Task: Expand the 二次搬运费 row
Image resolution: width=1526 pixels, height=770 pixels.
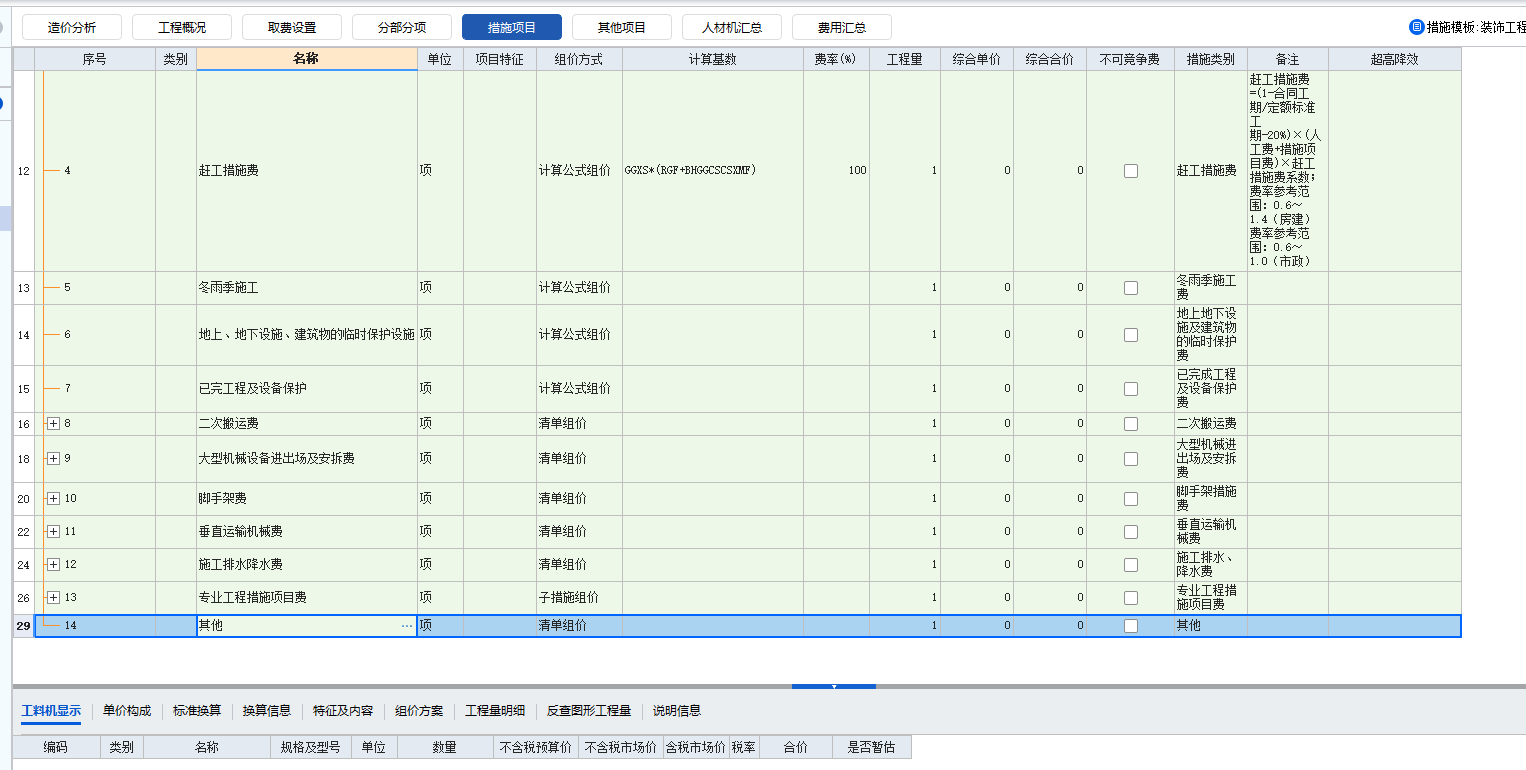Action: coord(53,423)
